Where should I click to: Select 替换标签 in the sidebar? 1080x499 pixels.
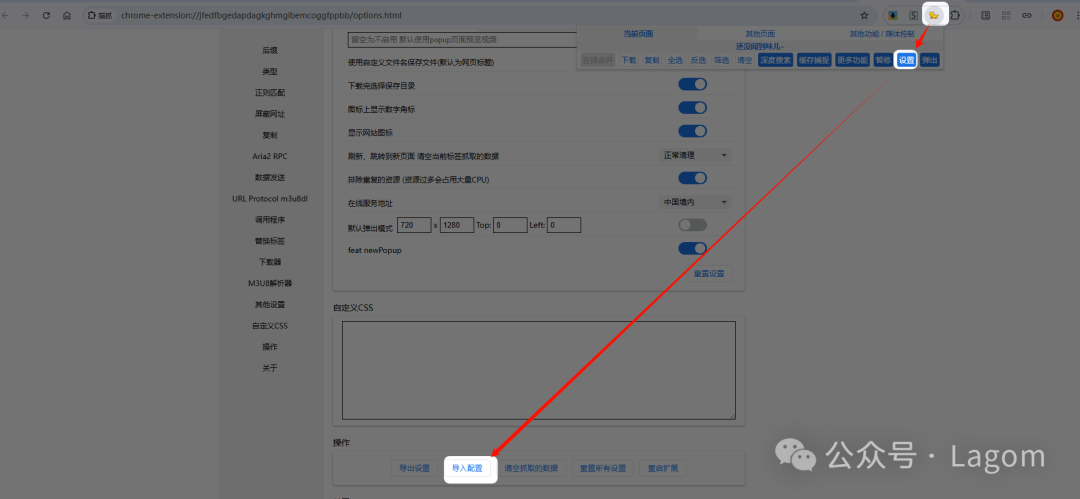click(269, 241)
